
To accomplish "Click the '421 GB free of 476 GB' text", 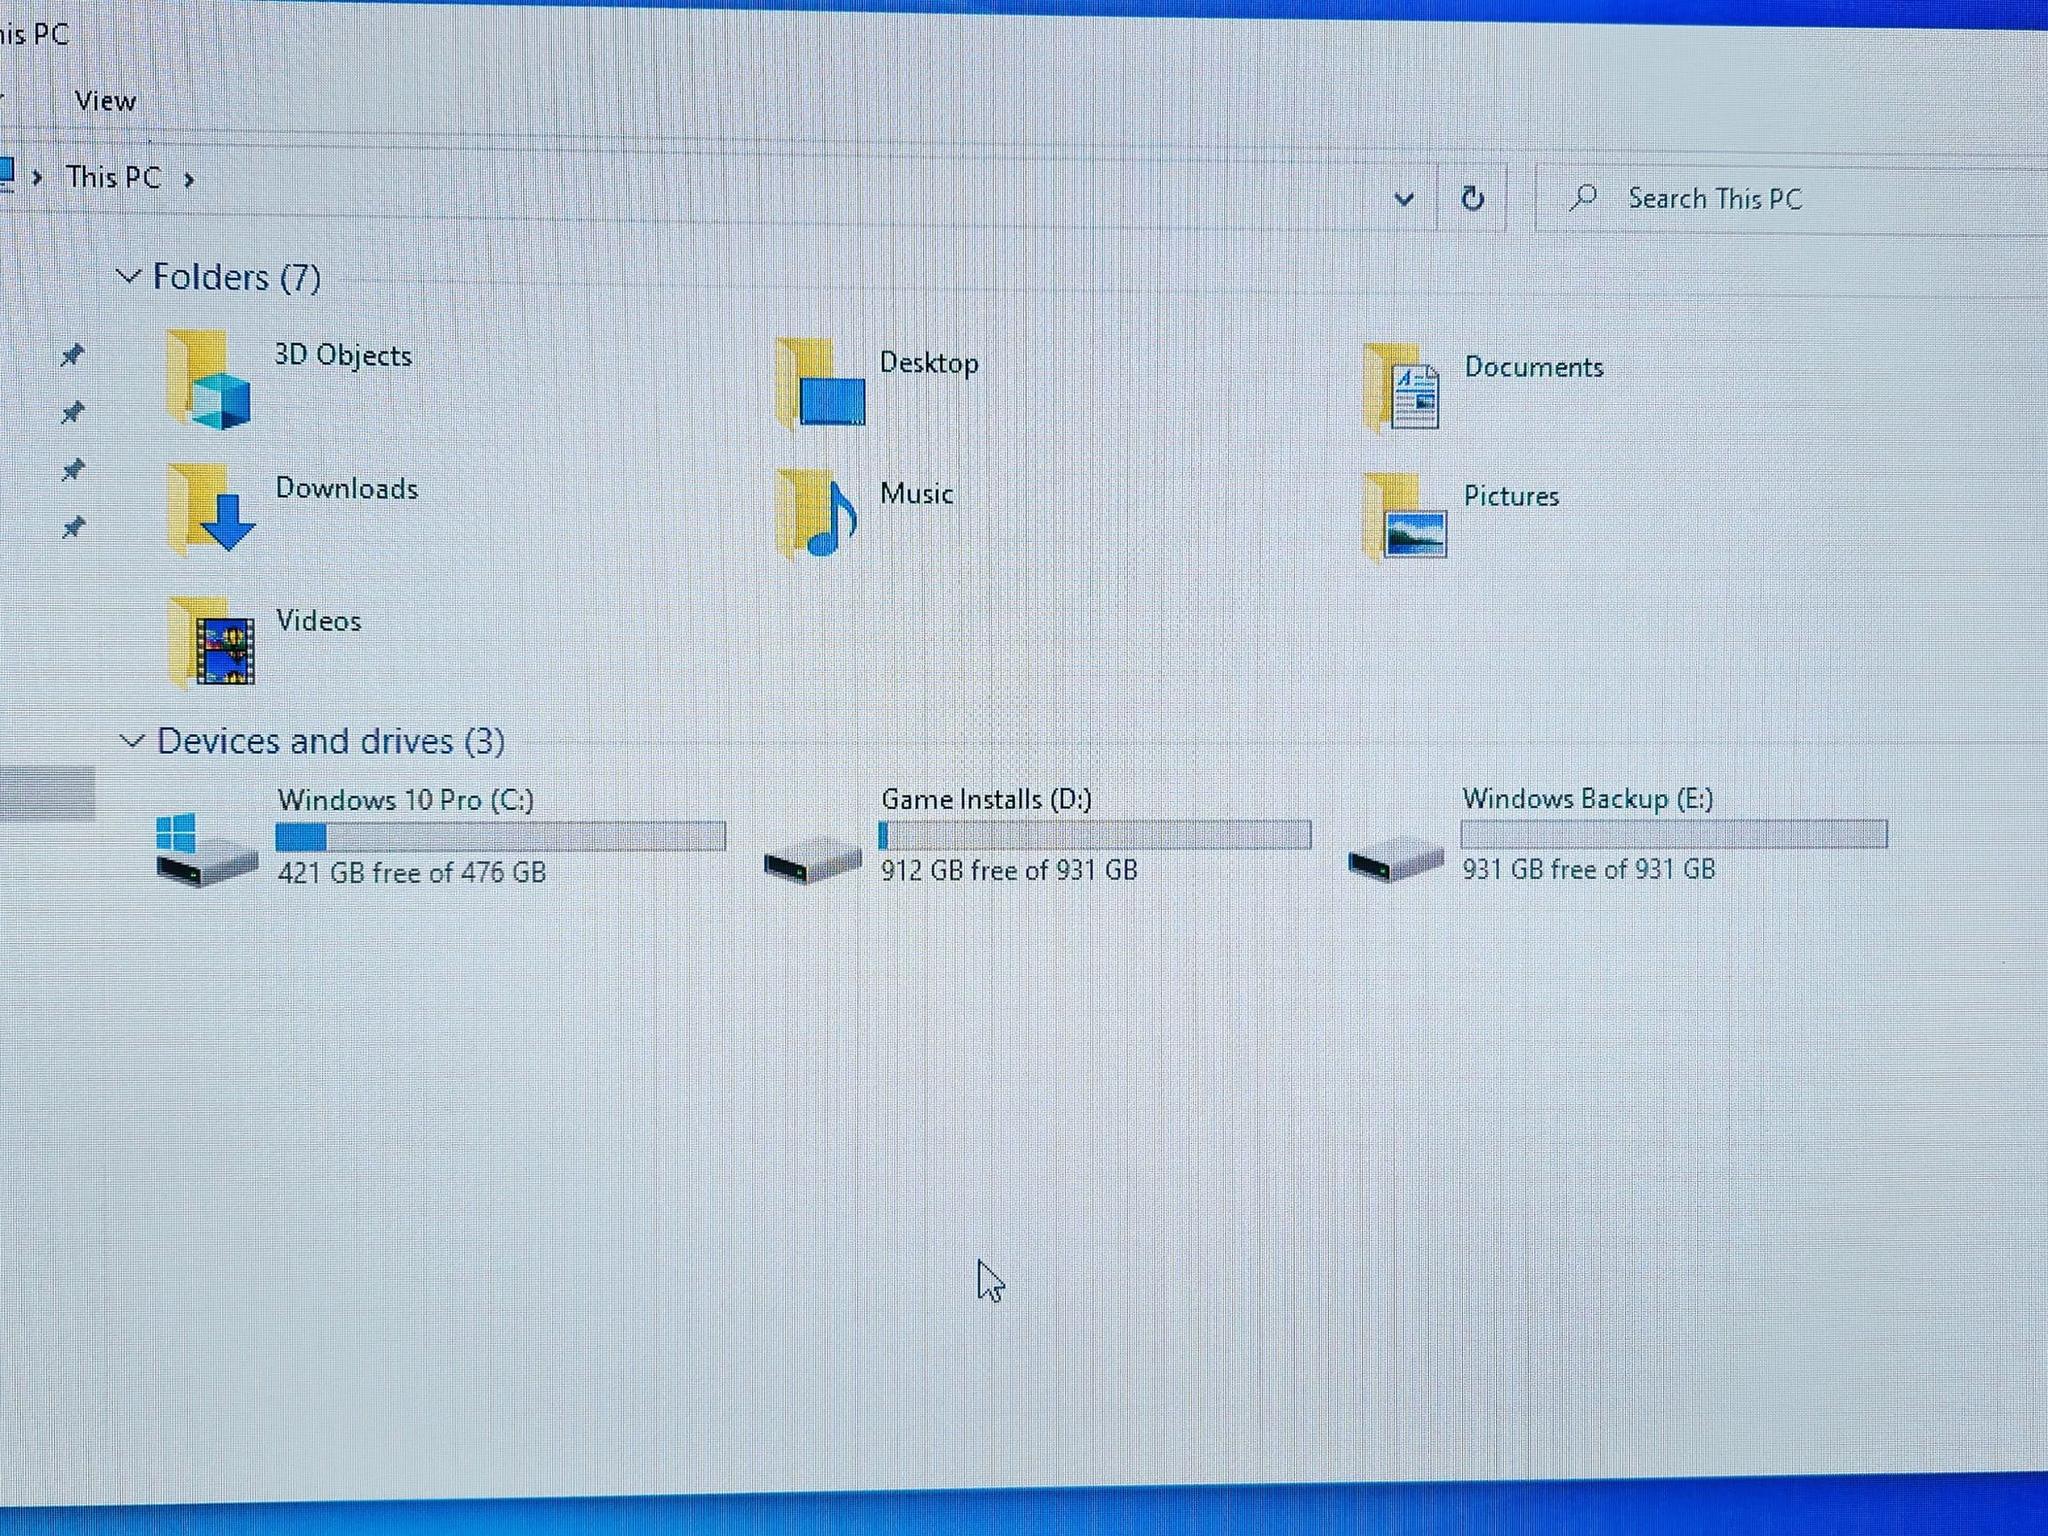I will click(412, 873).
